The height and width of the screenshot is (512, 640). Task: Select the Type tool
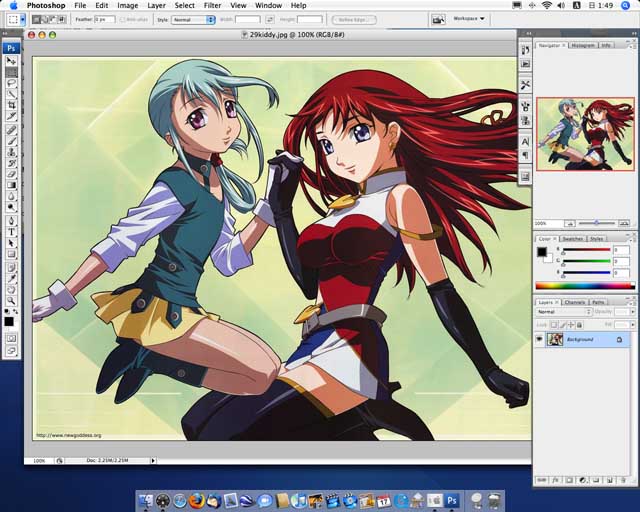(x=11, y=232)
